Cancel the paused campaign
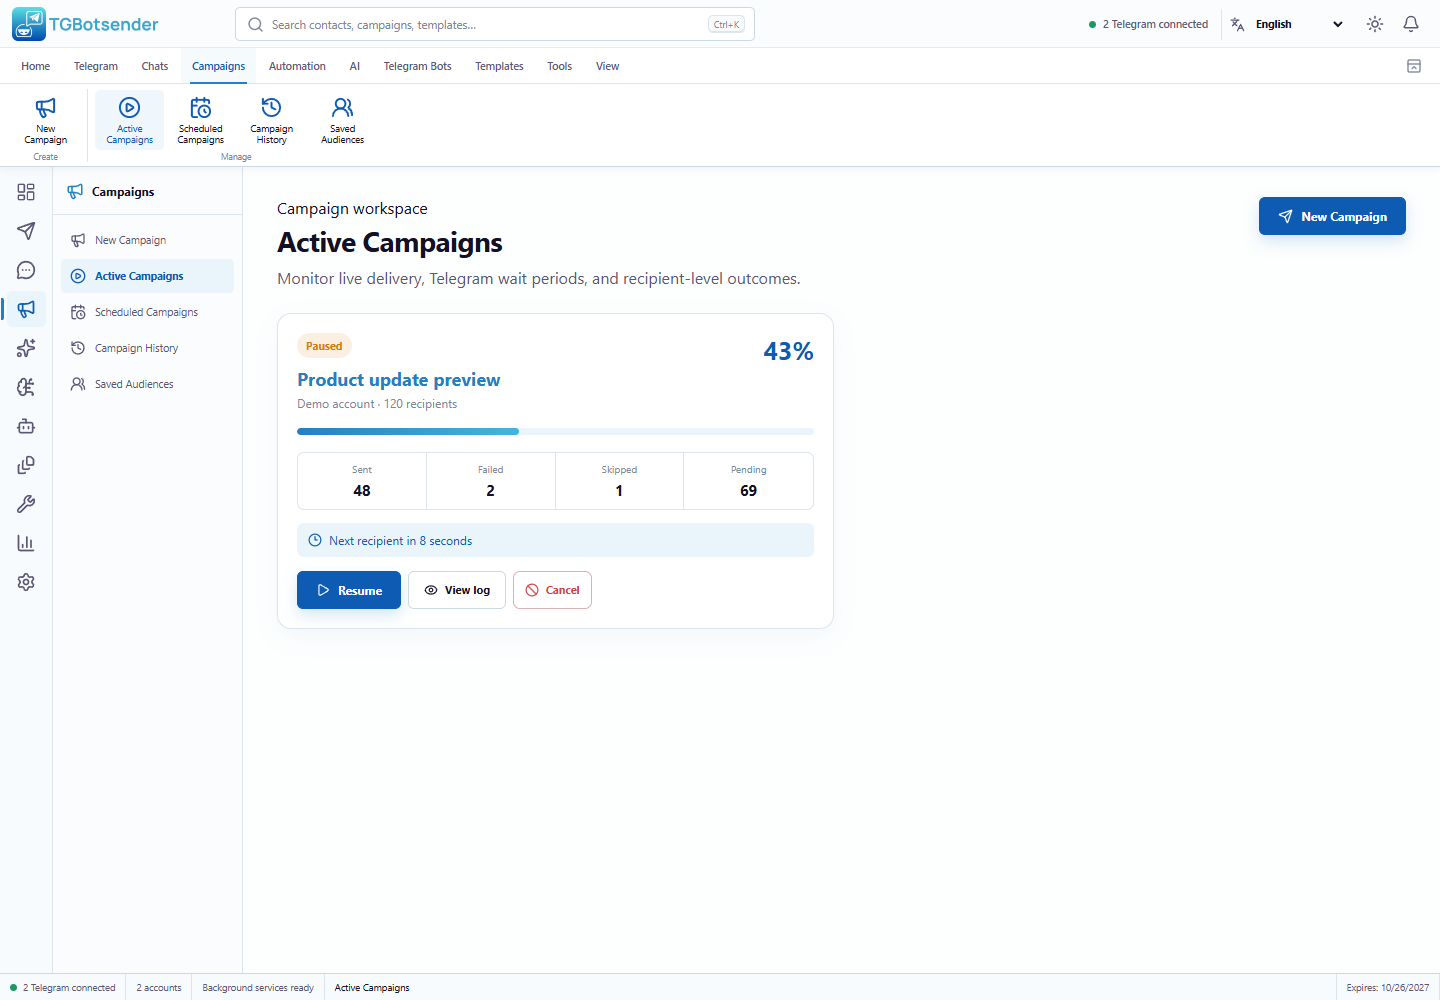Viewport: 1440px width, 1000px height. tap(552, 590)
